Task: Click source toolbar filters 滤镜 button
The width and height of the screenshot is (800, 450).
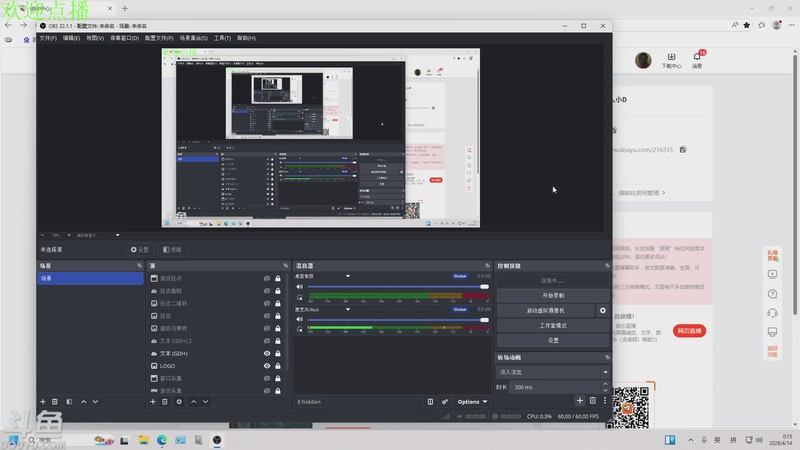Action: coord(172,249)
